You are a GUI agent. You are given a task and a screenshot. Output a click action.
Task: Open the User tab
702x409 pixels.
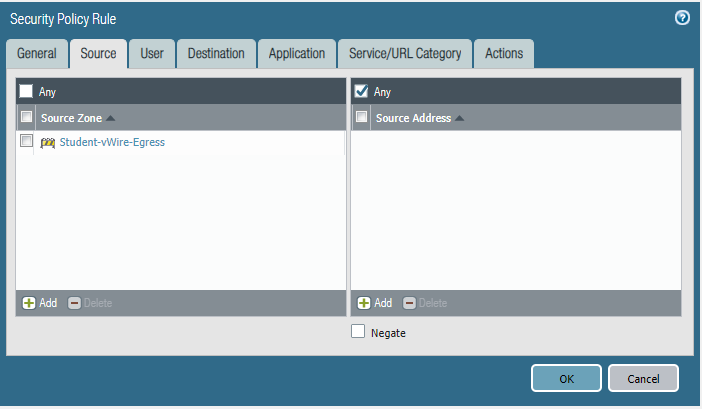pyautogui.click(x=152, y=54)
